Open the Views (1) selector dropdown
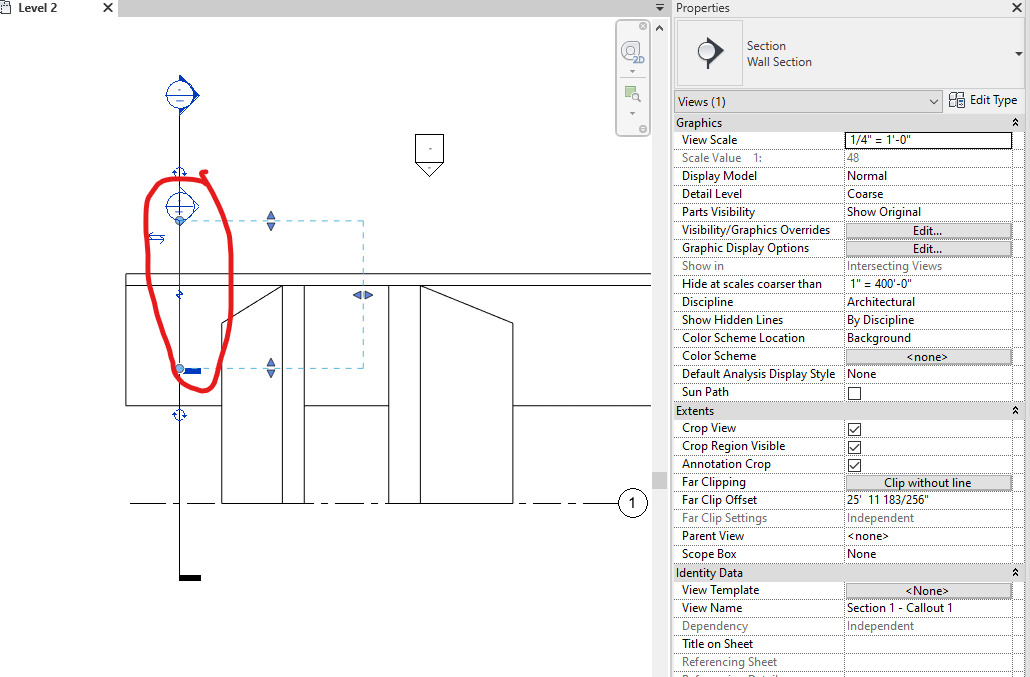 tap(934, 101)
